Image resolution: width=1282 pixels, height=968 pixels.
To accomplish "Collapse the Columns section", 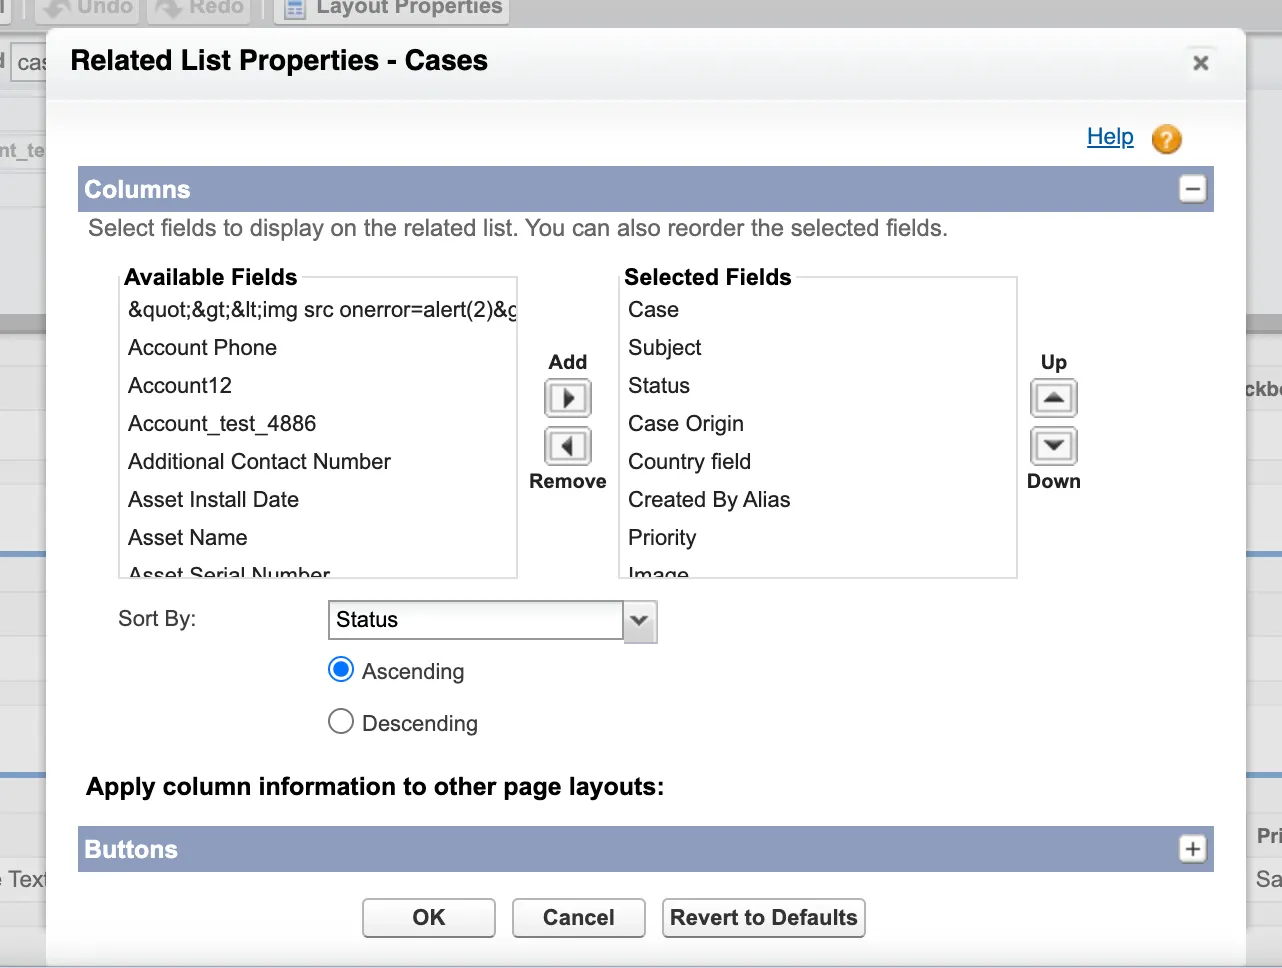I will click(x=1193, y=189).
